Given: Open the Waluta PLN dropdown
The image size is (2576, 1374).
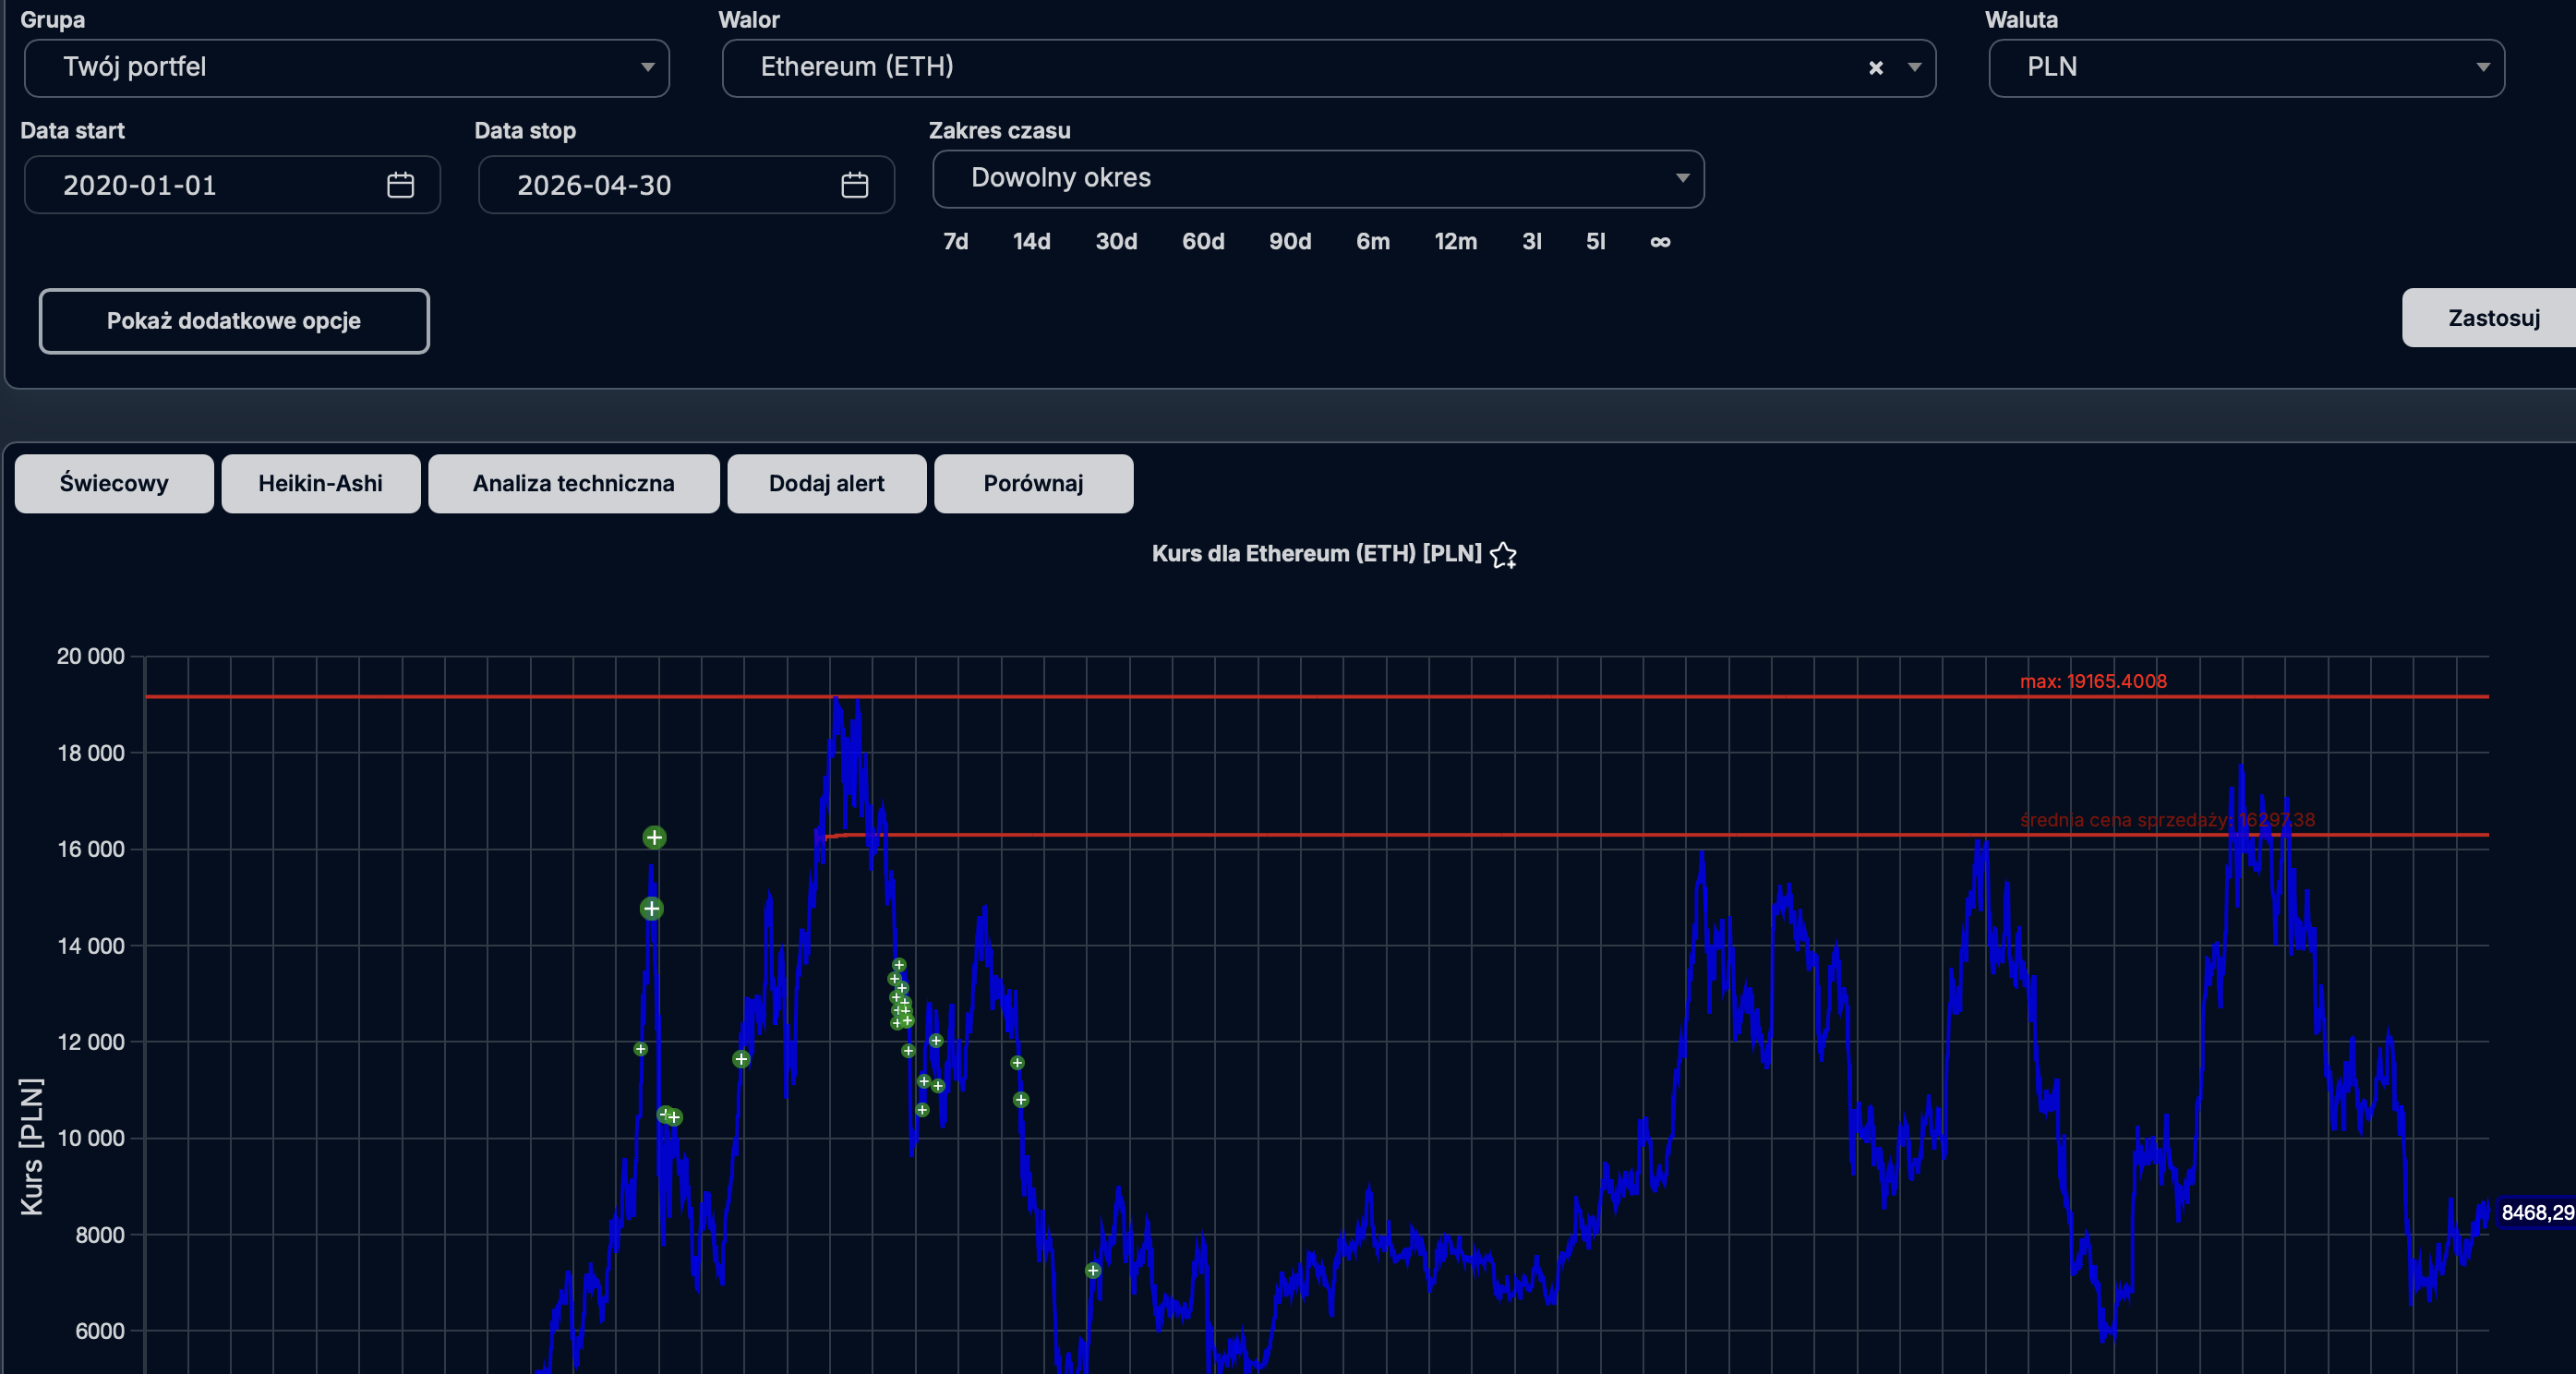Looking at the screenshot, I should coord(2246,68).
